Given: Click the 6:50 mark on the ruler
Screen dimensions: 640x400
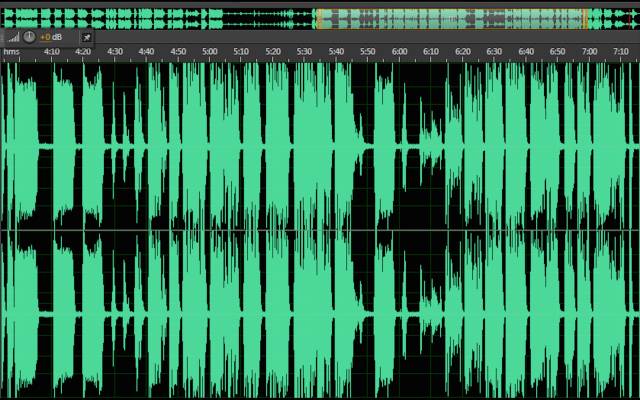Looking at the screenshot, I should point(557,51).
